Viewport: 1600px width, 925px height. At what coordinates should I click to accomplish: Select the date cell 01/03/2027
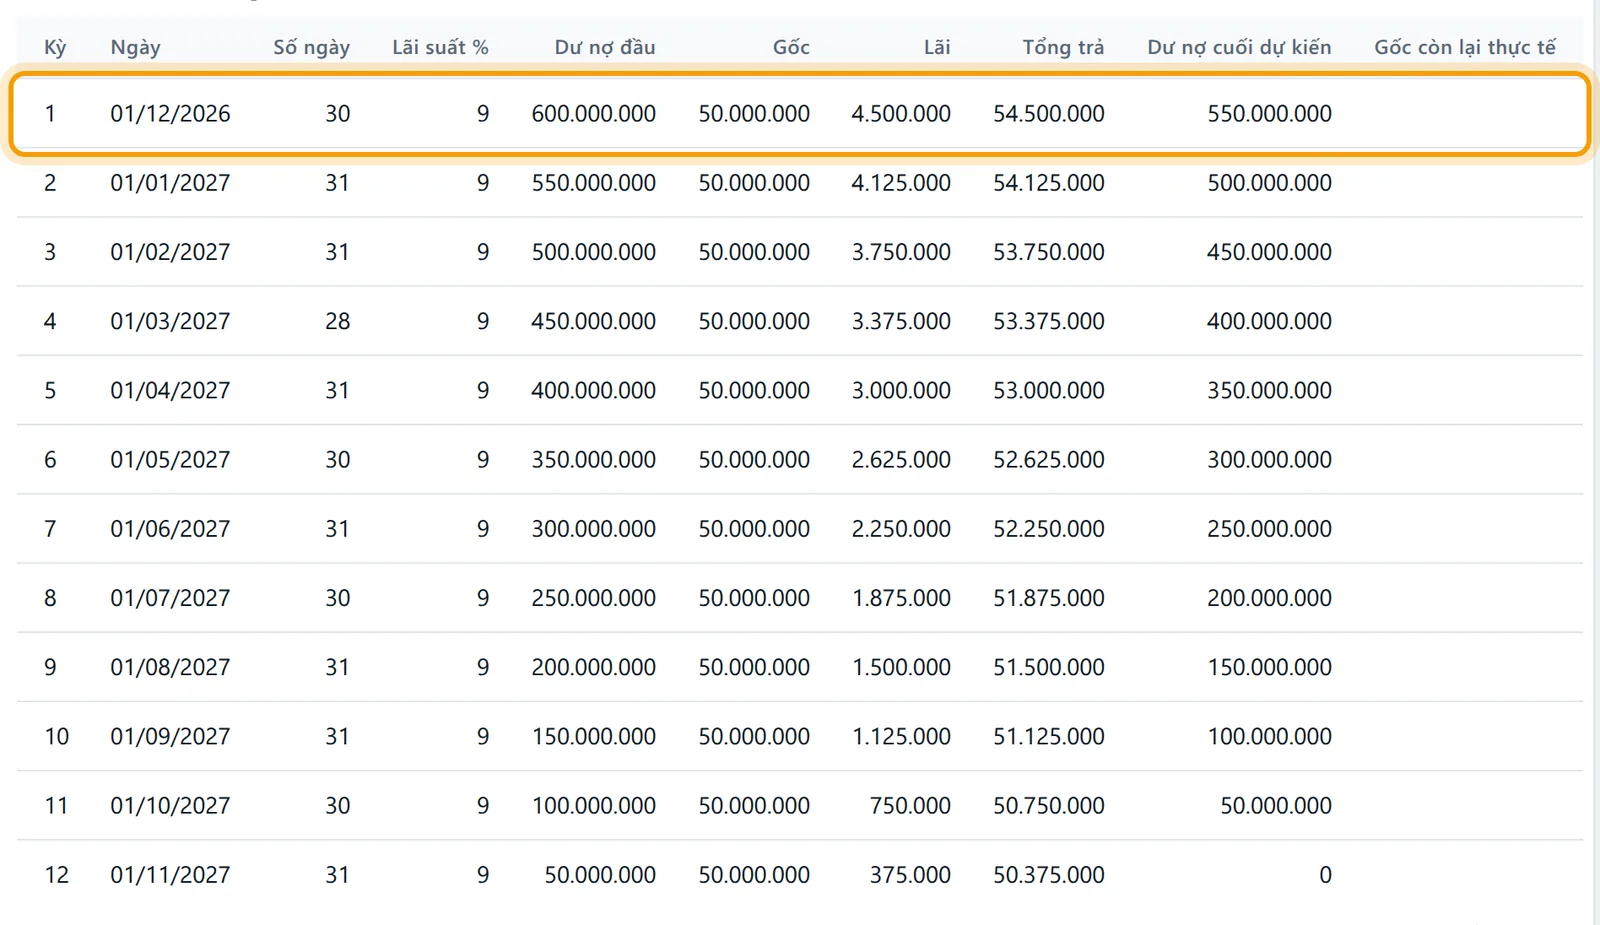click(x=170, y=321)
